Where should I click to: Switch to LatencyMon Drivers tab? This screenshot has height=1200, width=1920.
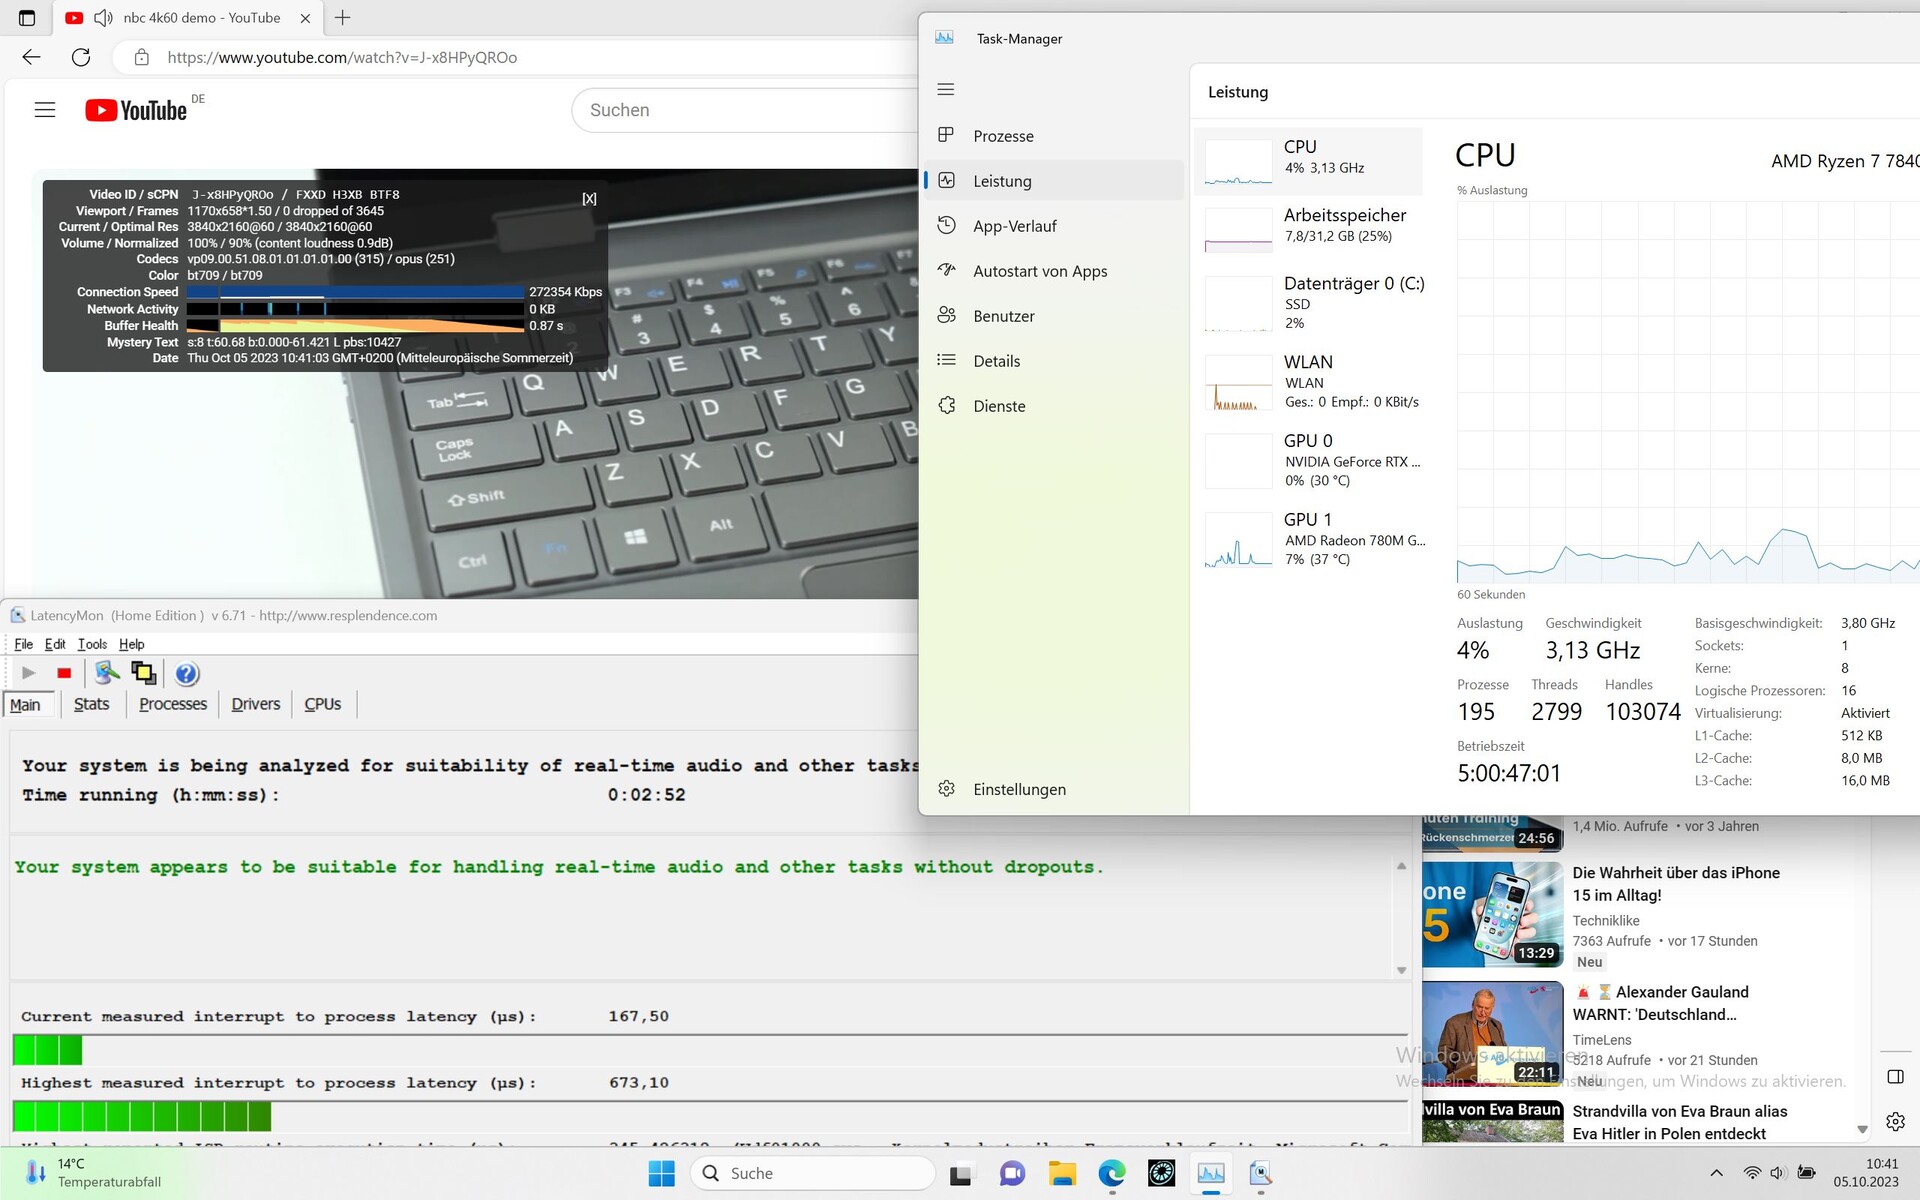(255, 704)
